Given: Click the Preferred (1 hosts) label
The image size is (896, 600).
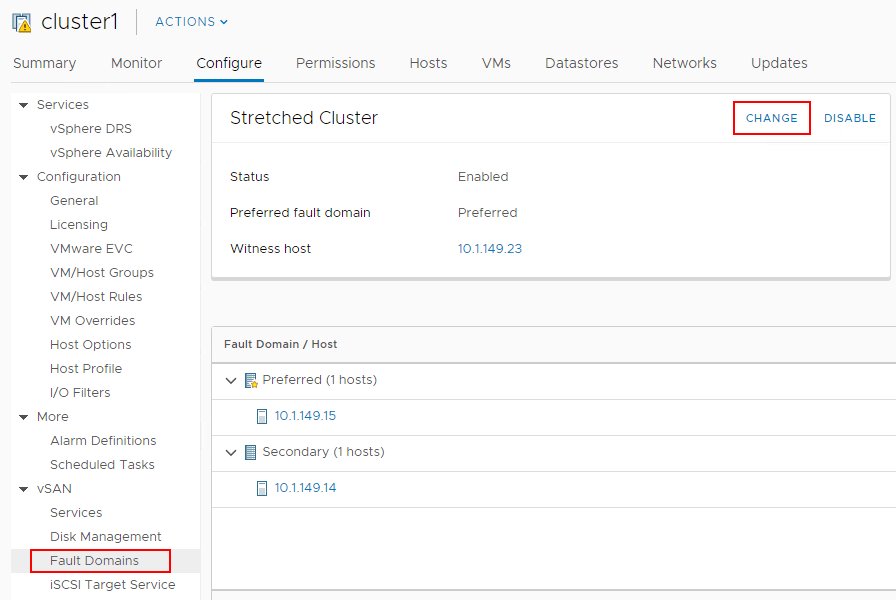Looking at the screenshot, I should pyautogui.click(x=319, y=380).
